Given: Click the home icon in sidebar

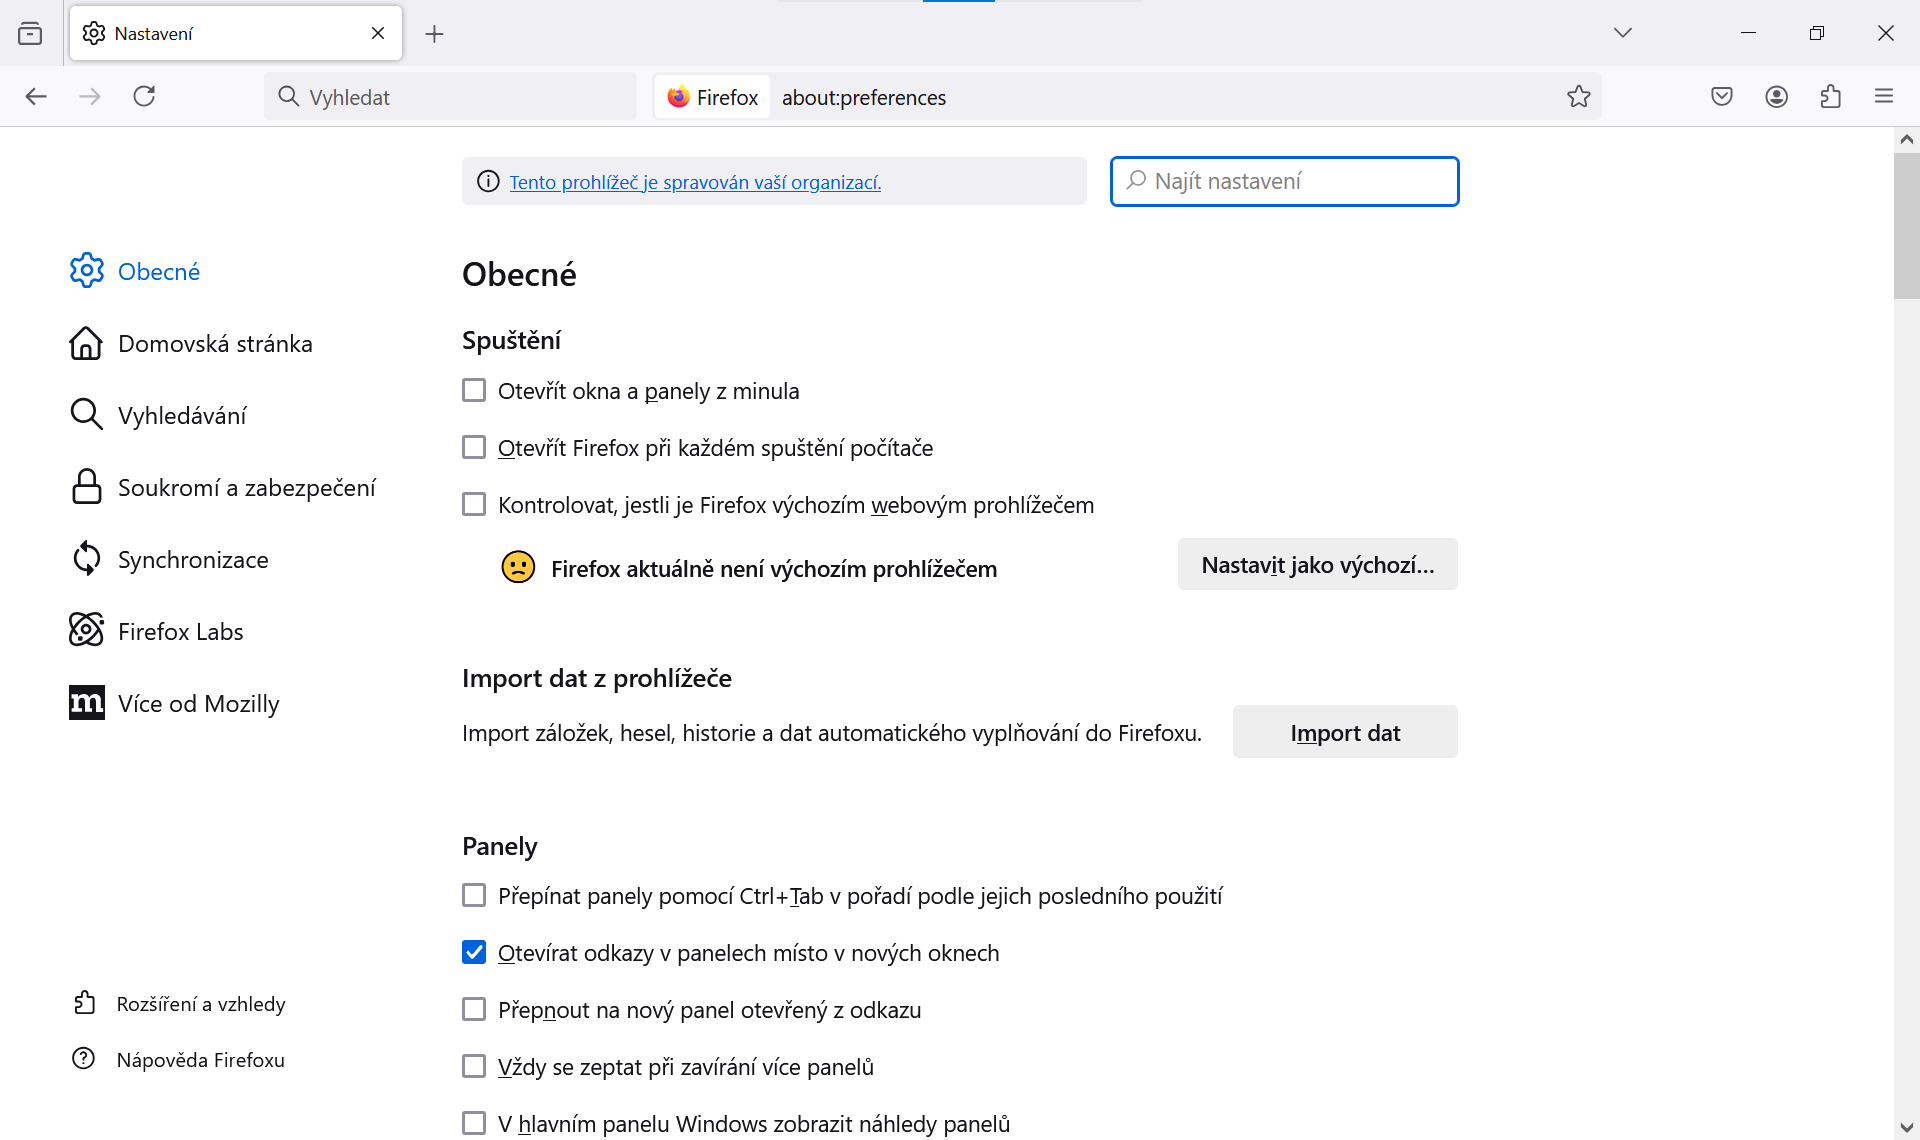Looking at the screenshot, I should click(87, 343).
